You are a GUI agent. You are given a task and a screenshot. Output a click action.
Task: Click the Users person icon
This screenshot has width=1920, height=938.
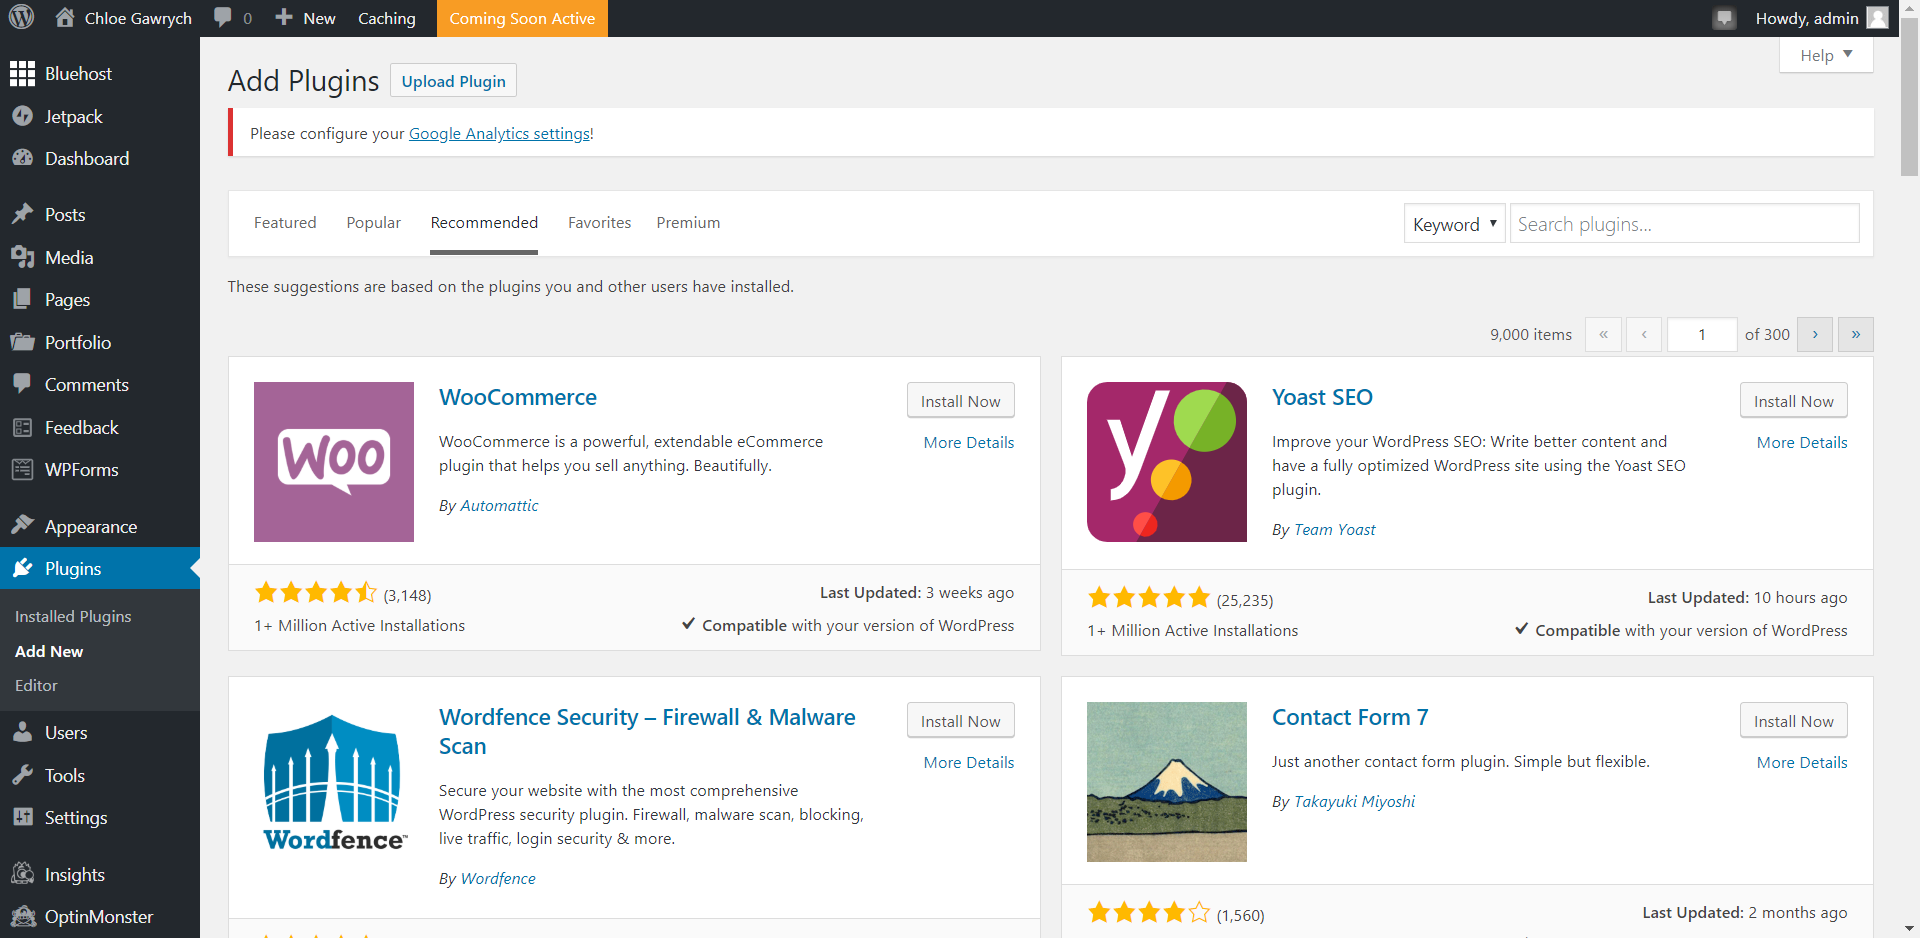[22, 732]
